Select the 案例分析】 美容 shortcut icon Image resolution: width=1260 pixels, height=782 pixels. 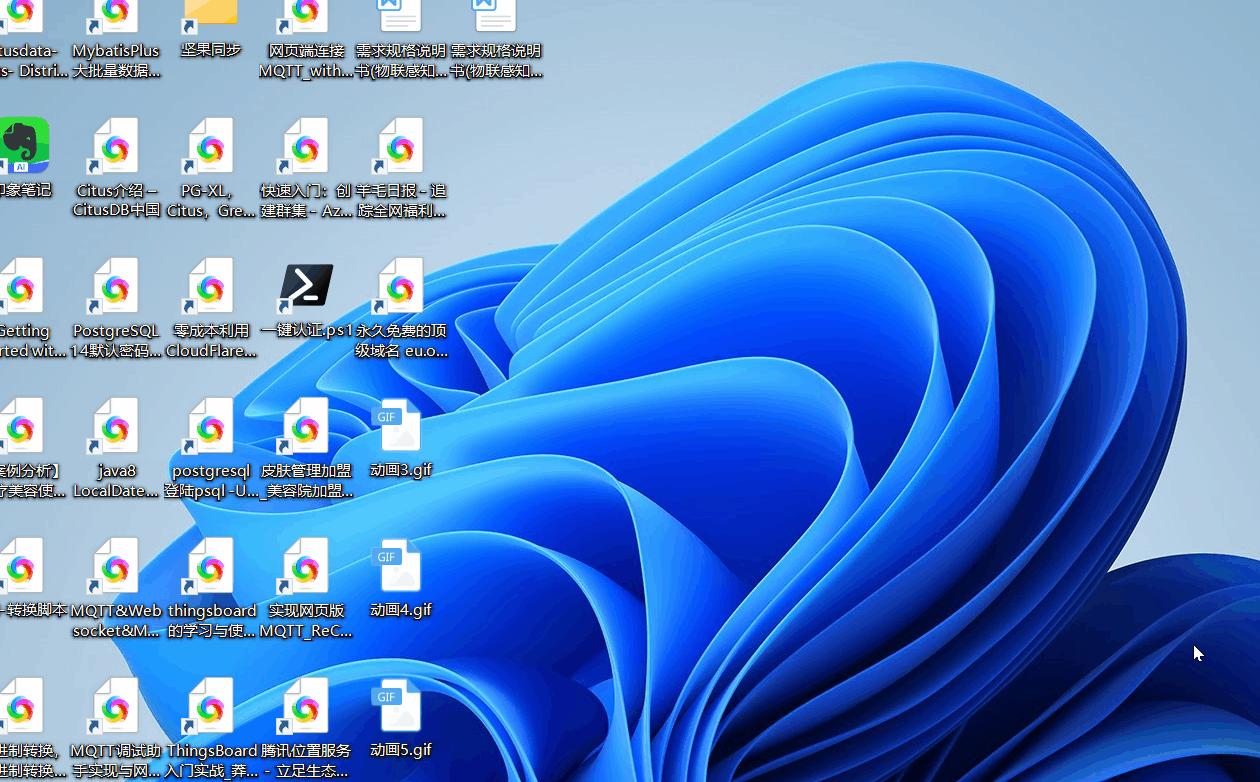21,426
